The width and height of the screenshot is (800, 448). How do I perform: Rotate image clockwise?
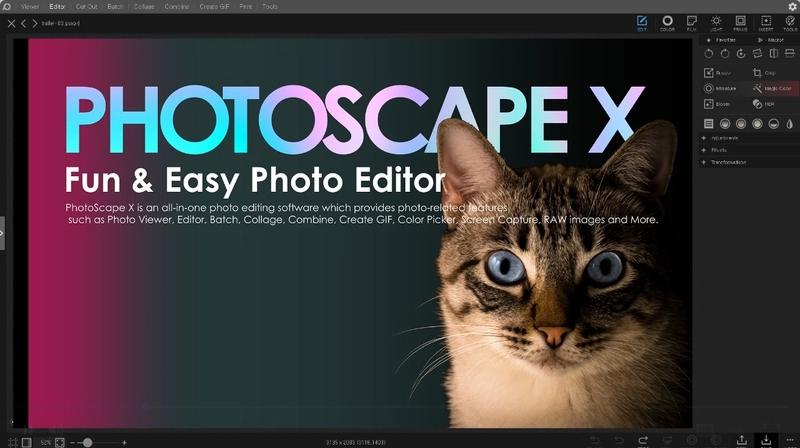pyautogui.click(x=724, y=54)
